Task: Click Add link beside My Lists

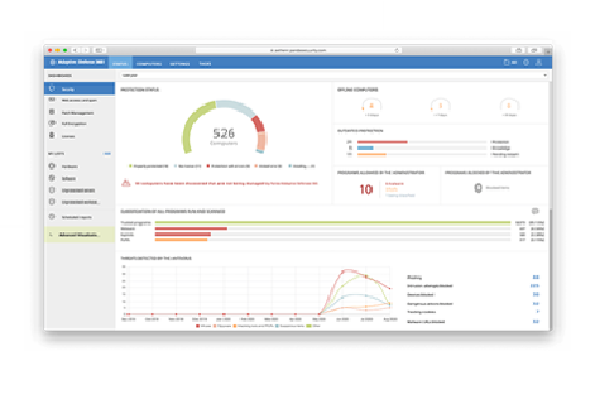Action: point(107,154)
